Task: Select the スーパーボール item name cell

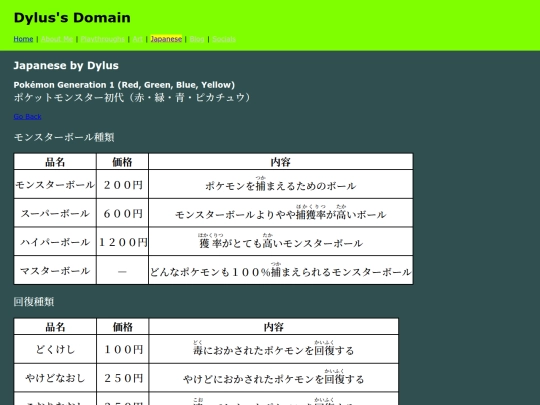Action: pos(55,213)
